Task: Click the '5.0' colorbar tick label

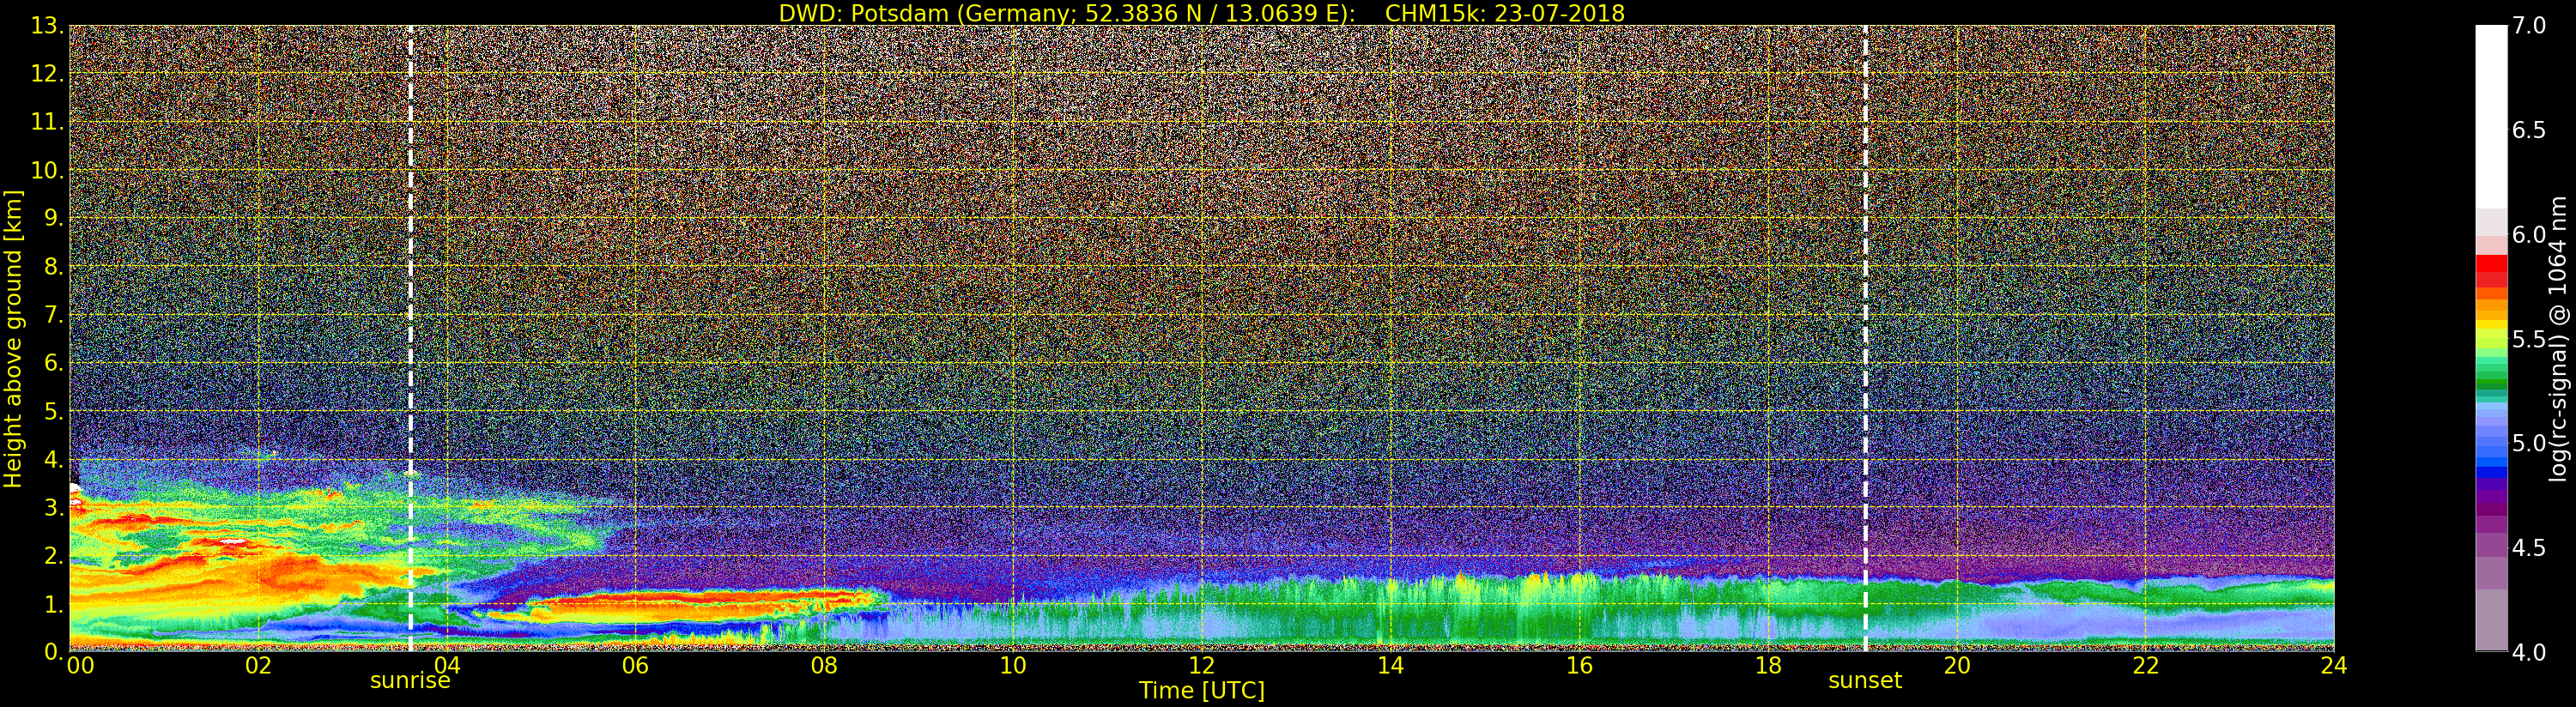Action: coord(2529,443)
